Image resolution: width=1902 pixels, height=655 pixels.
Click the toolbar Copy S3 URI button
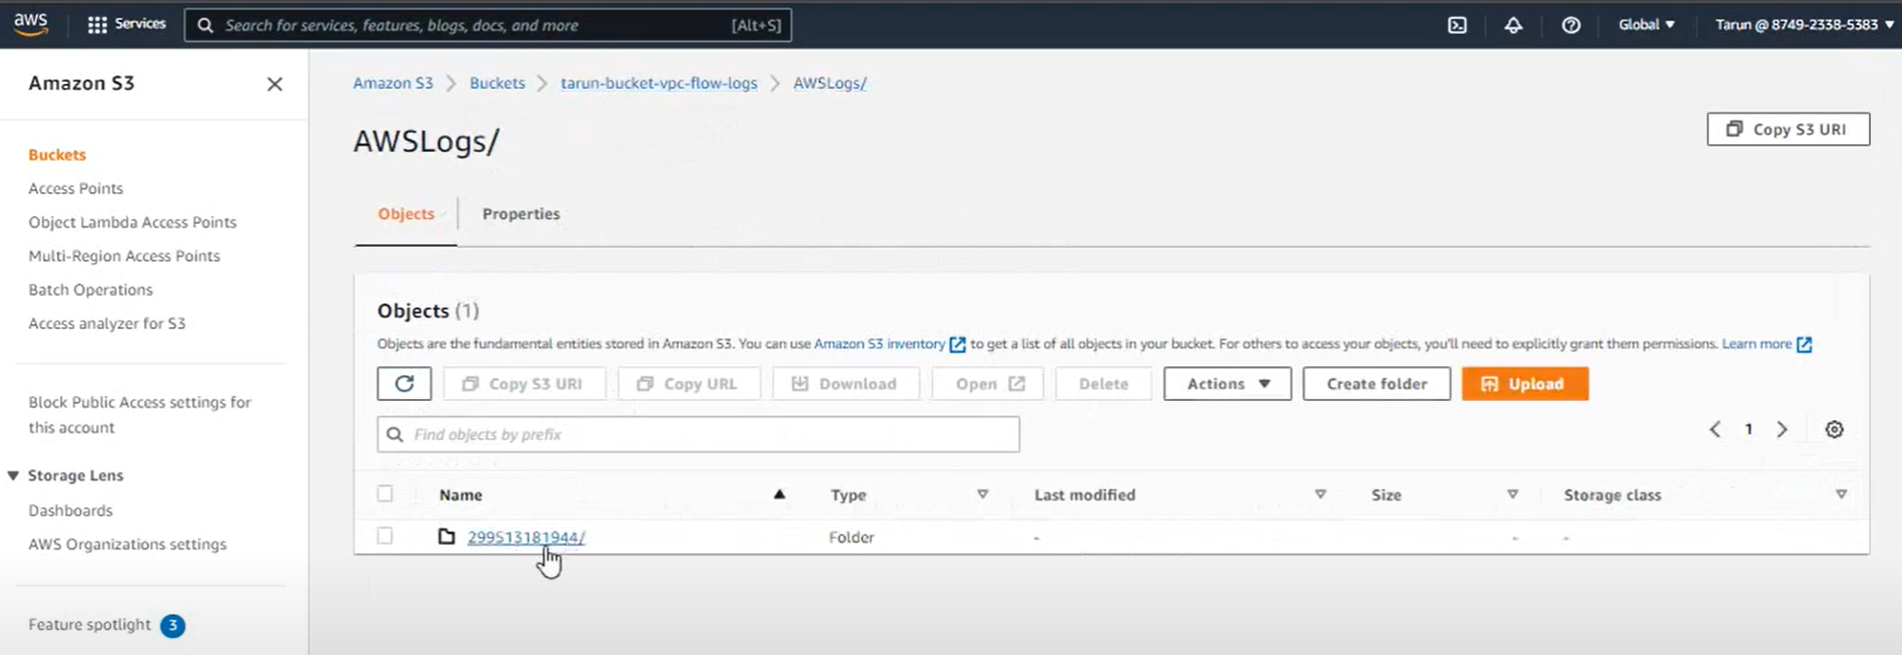524,384
